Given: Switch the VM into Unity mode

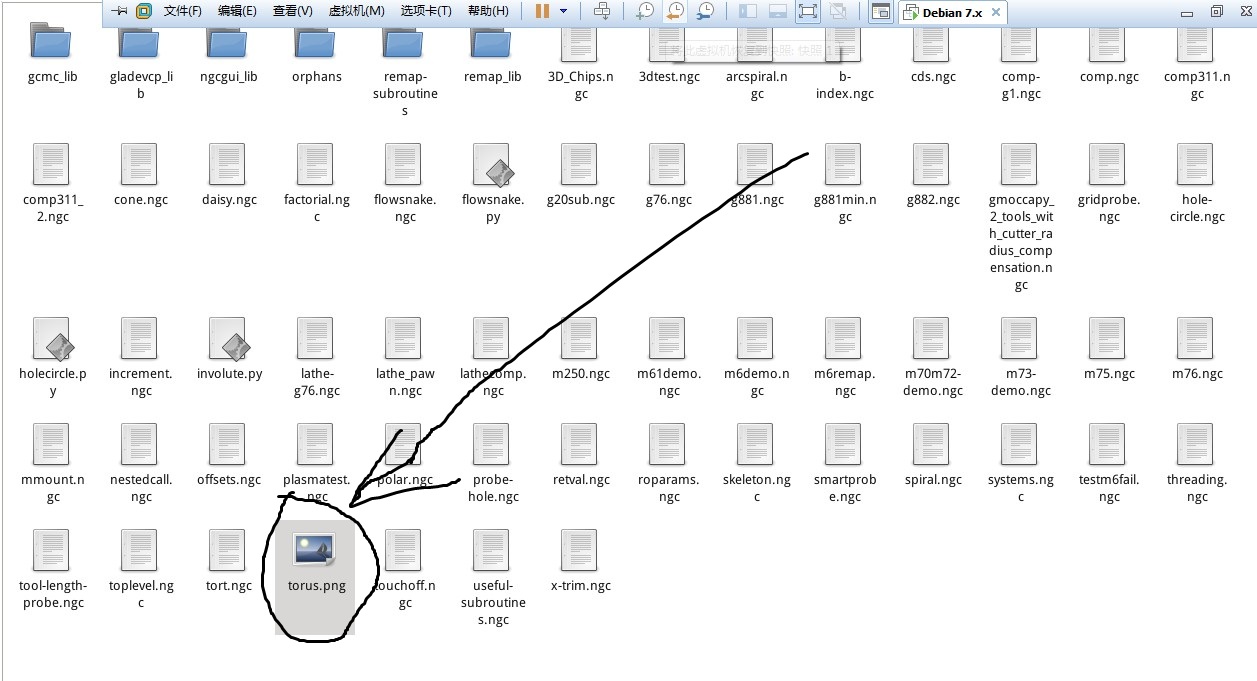Looking at the screenshot, I should pos(838,11).
